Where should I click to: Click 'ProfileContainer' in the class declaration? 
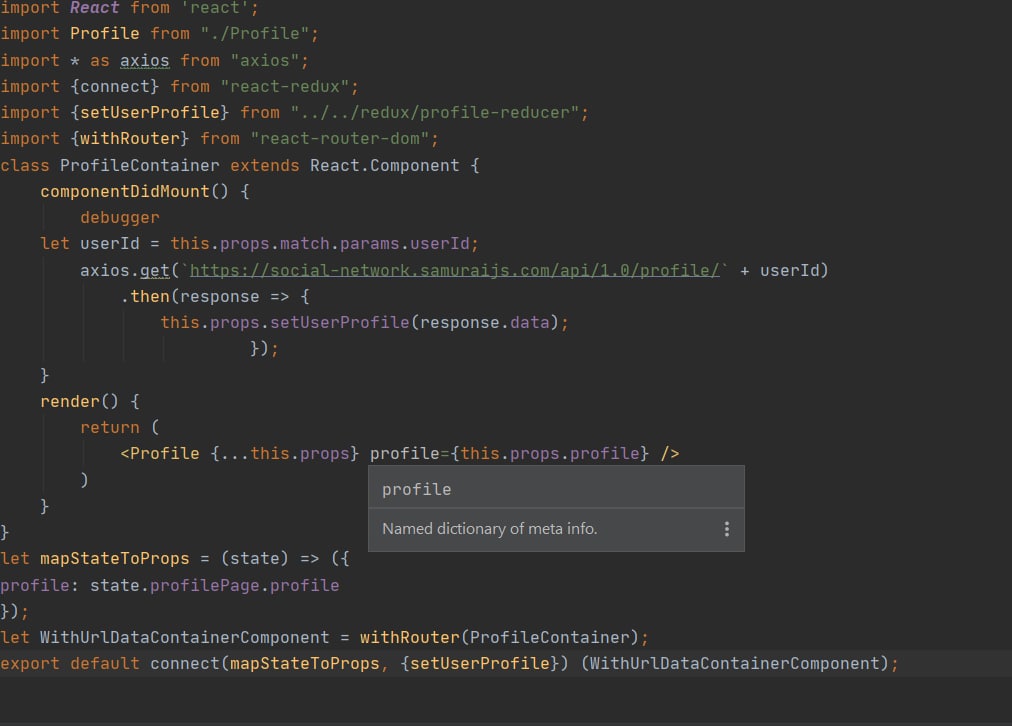139,165
